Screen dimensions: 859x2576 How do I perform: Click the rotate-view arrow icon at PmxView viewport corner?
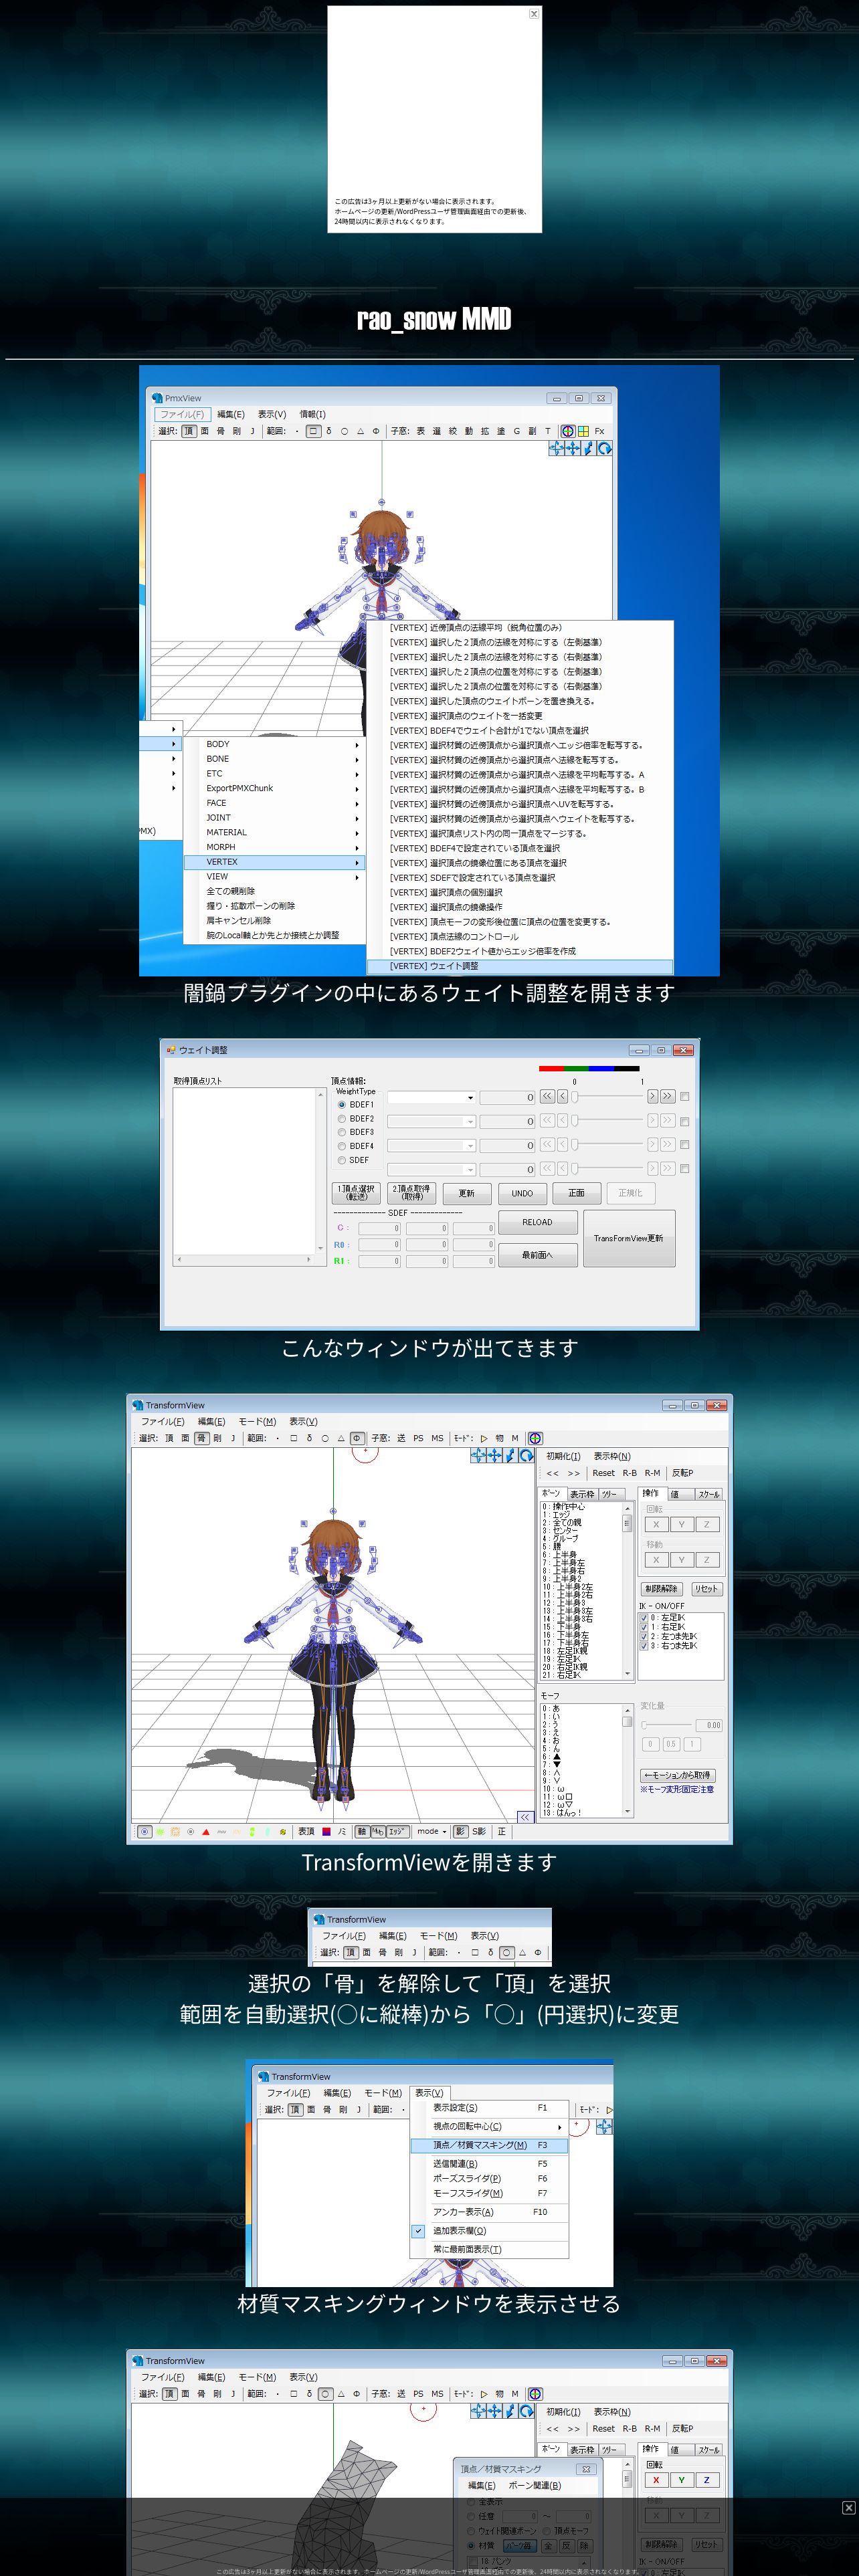tap(604, 449)
